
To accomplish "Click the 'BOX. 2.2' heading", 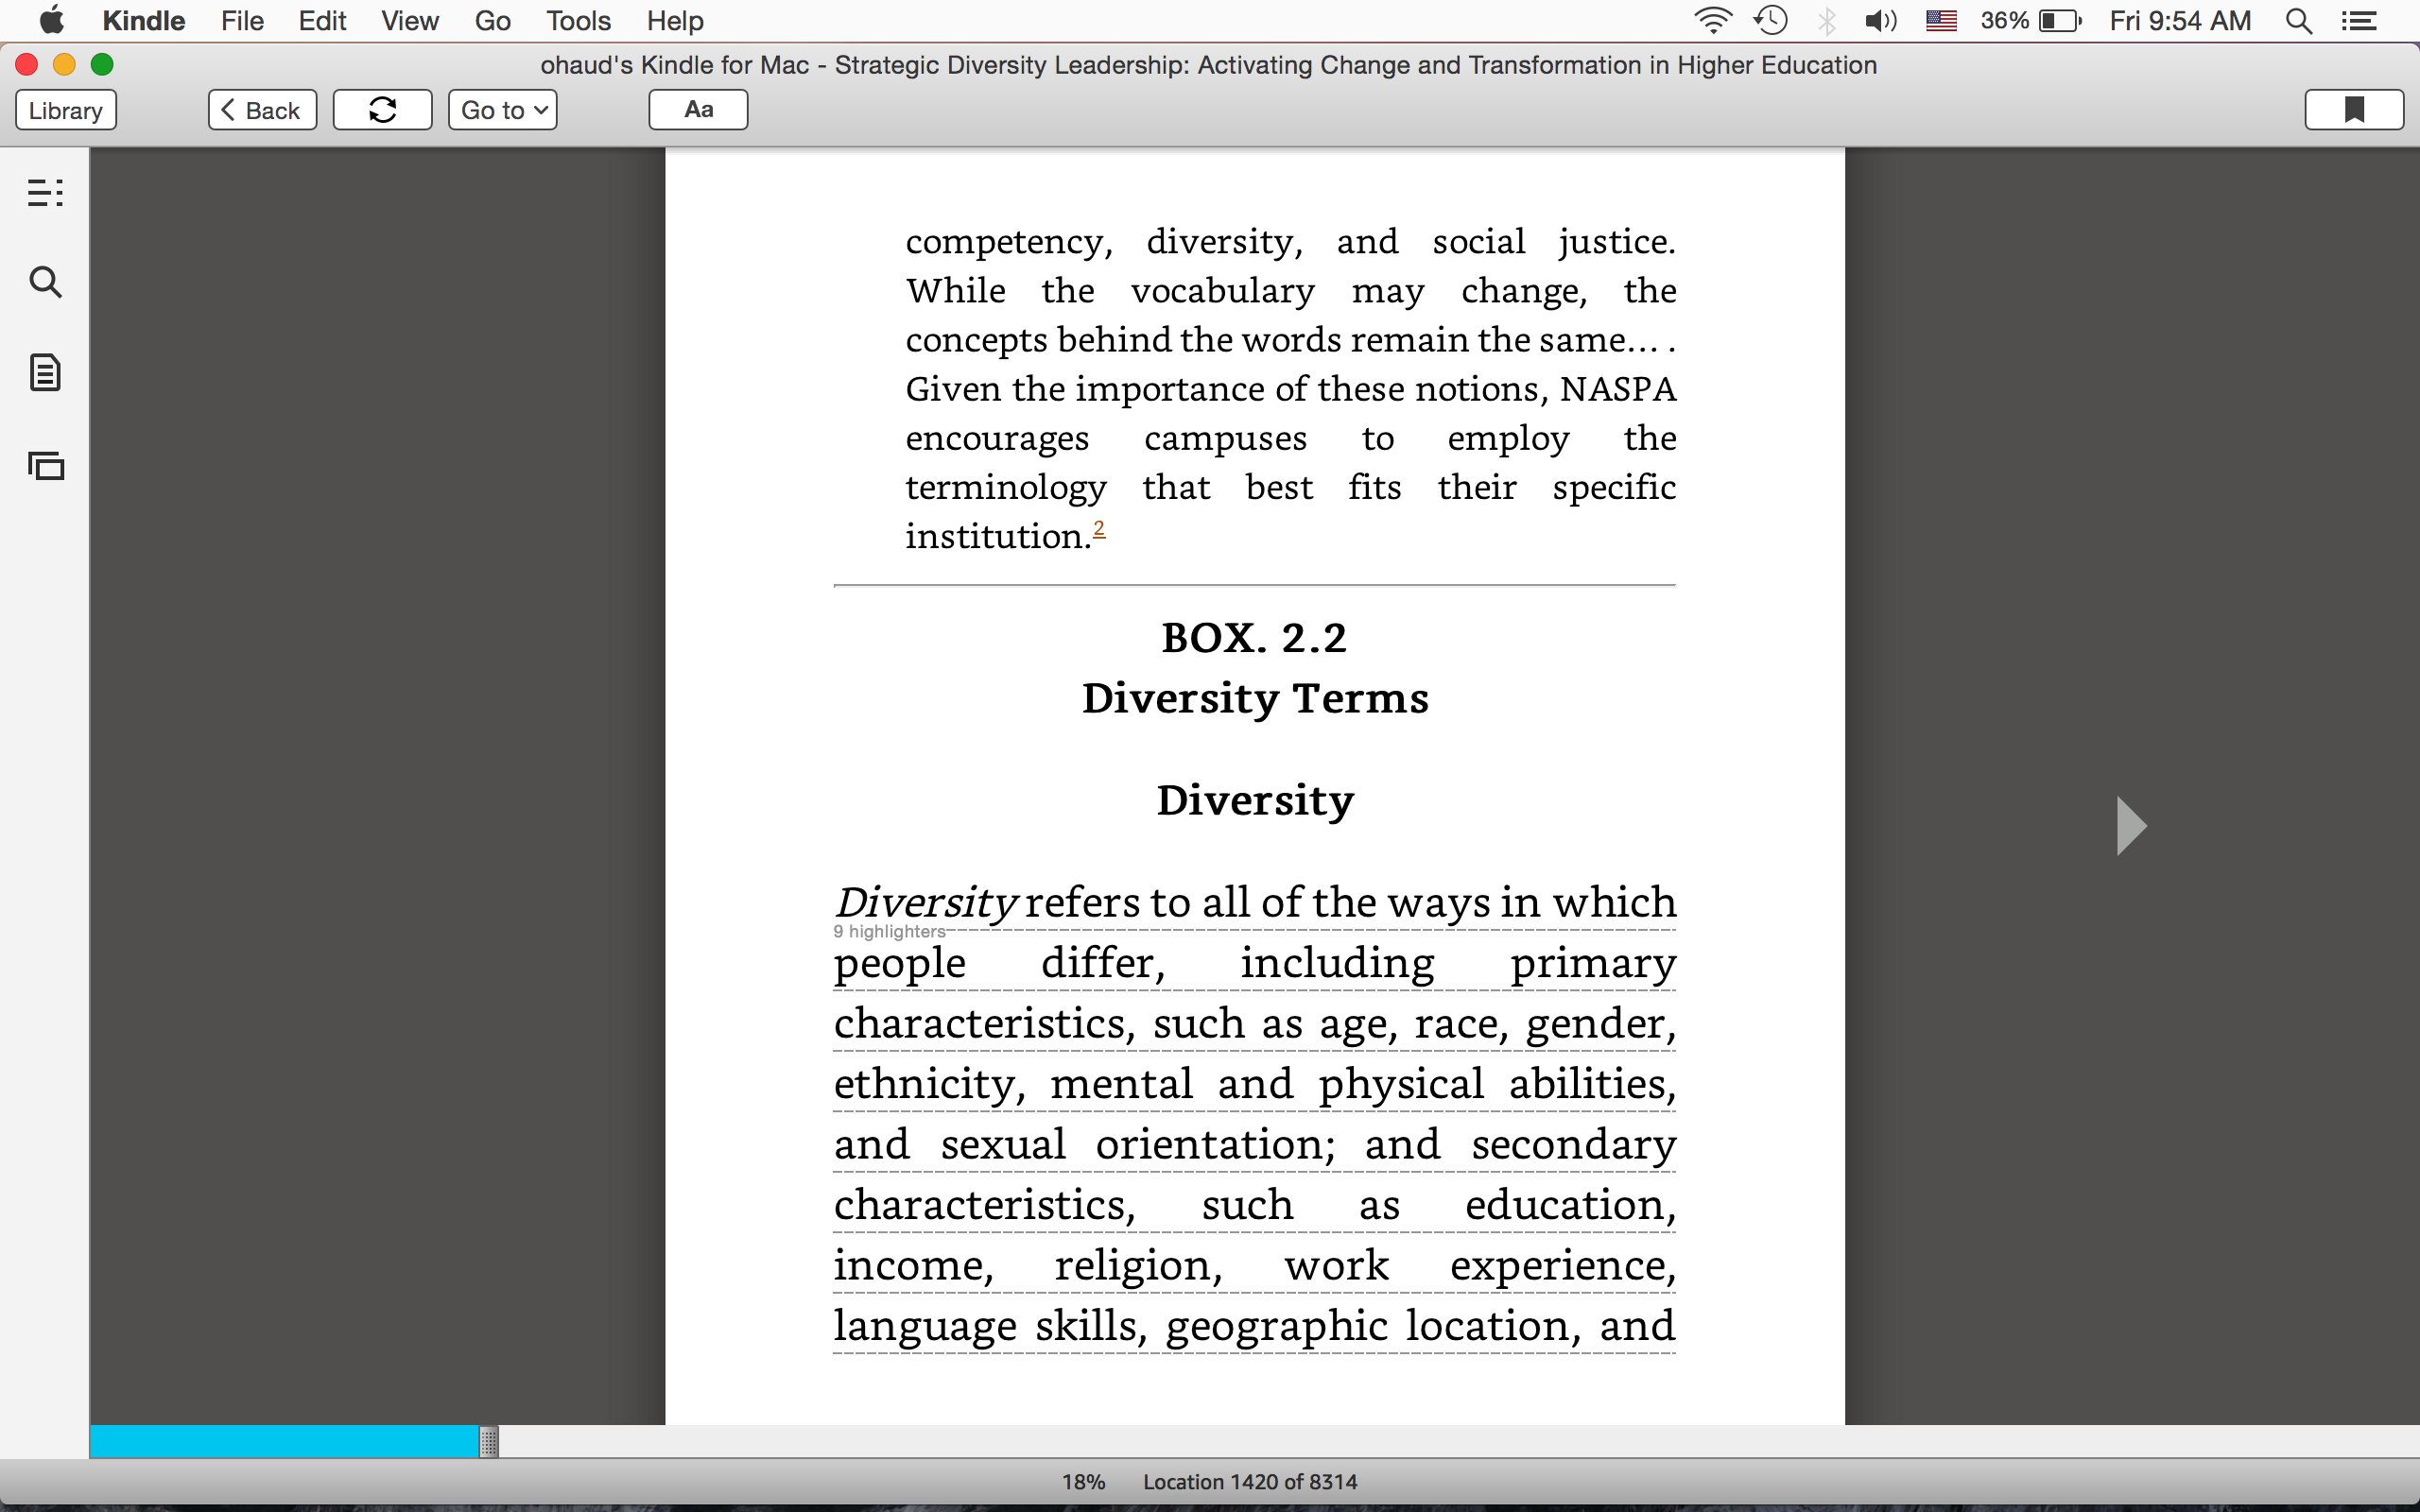I will pyautogui.click(x=1254, y=638).
